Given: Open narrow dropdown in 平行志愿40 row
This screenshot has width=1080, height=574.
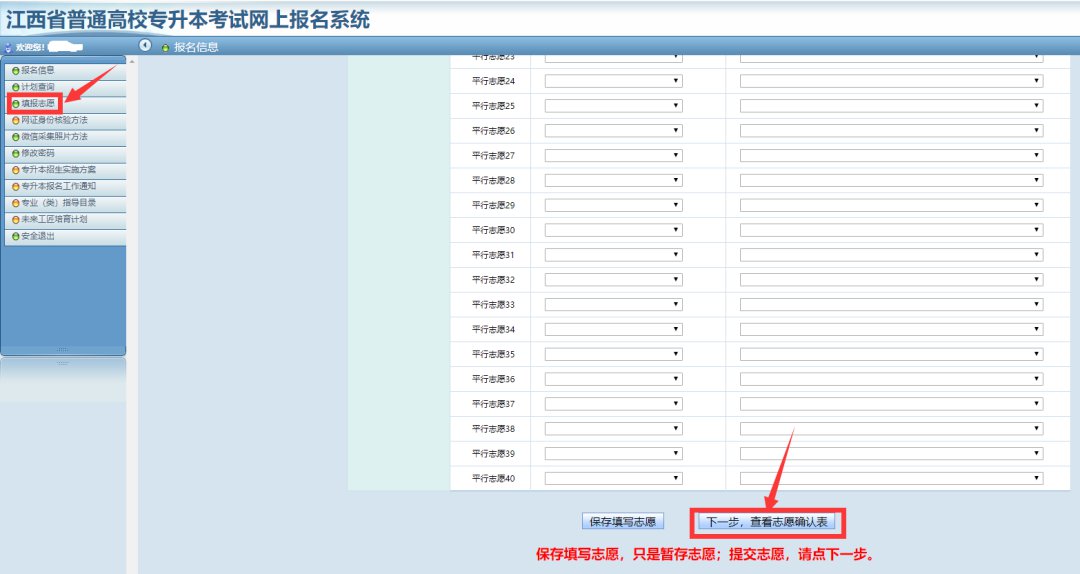Looking at the screenshot, I should pyautogui.click(x=613, y=478).
